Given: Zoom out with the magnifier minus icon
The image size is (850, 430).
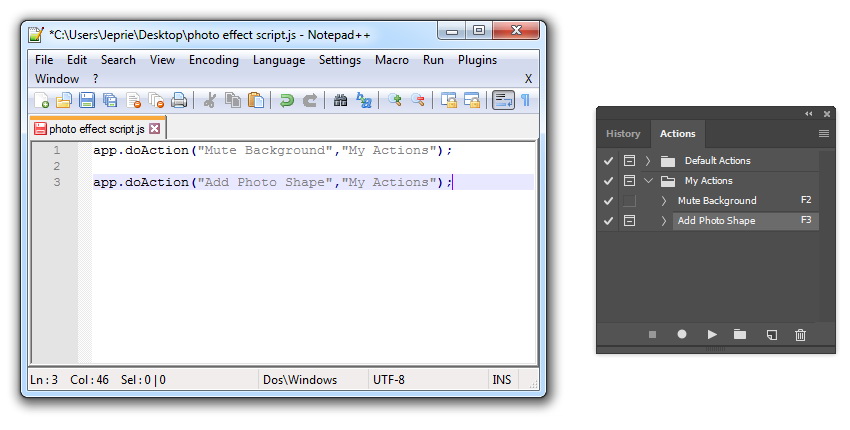Looking at the screenshot, I should coord(417,100).
